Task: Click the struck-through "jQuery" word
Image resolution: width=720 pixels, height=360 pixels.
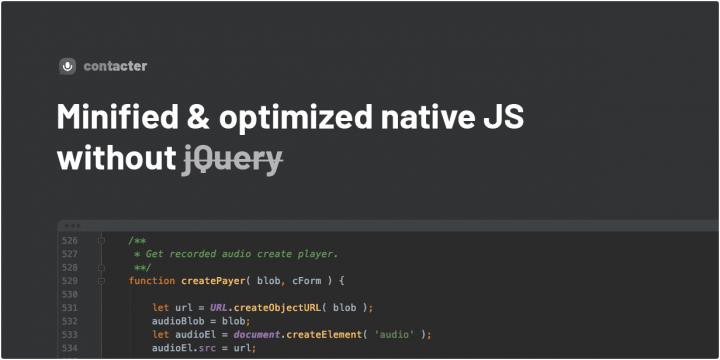Action: pyautogui.click(x=232, y=160)
